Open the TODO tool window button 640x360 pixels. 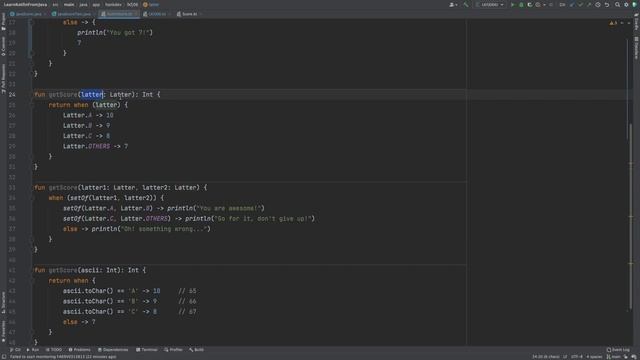(x=53, y=350)
